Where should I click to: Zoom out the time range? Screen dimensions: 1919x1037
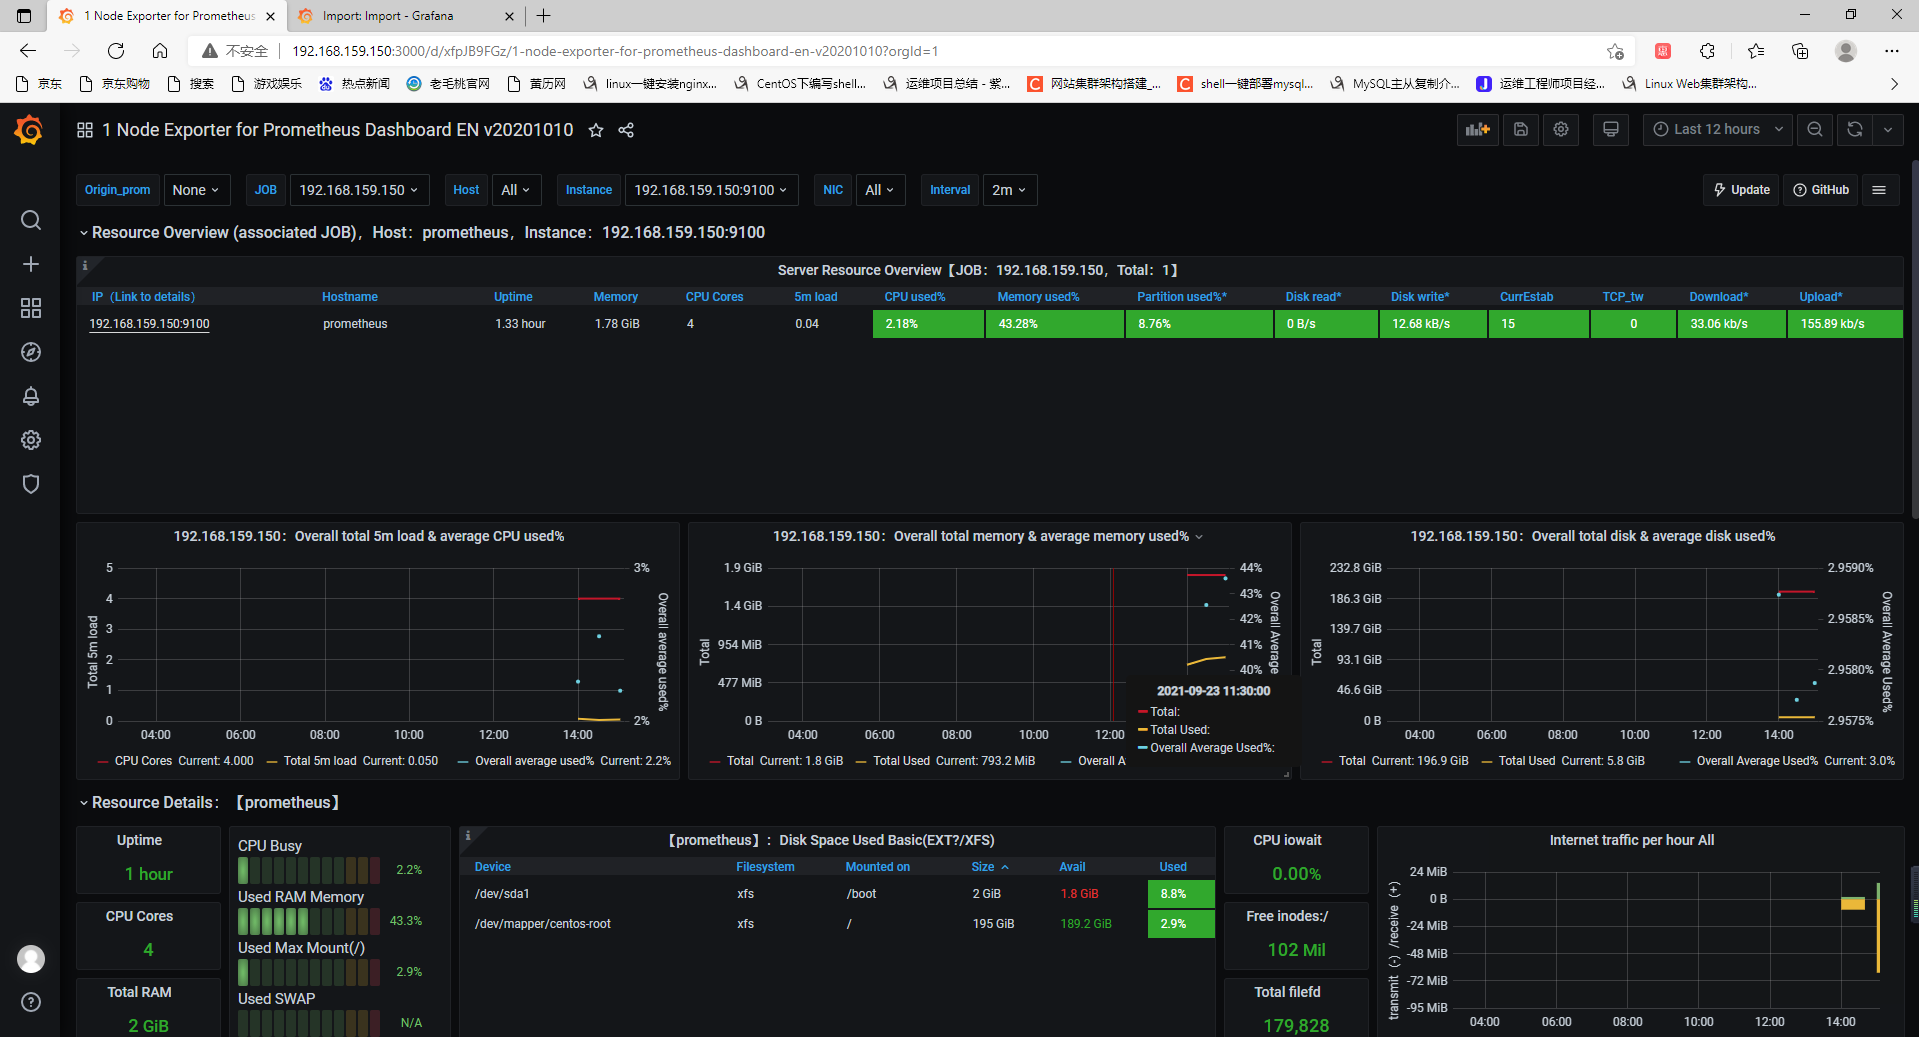pos(1815,129)
